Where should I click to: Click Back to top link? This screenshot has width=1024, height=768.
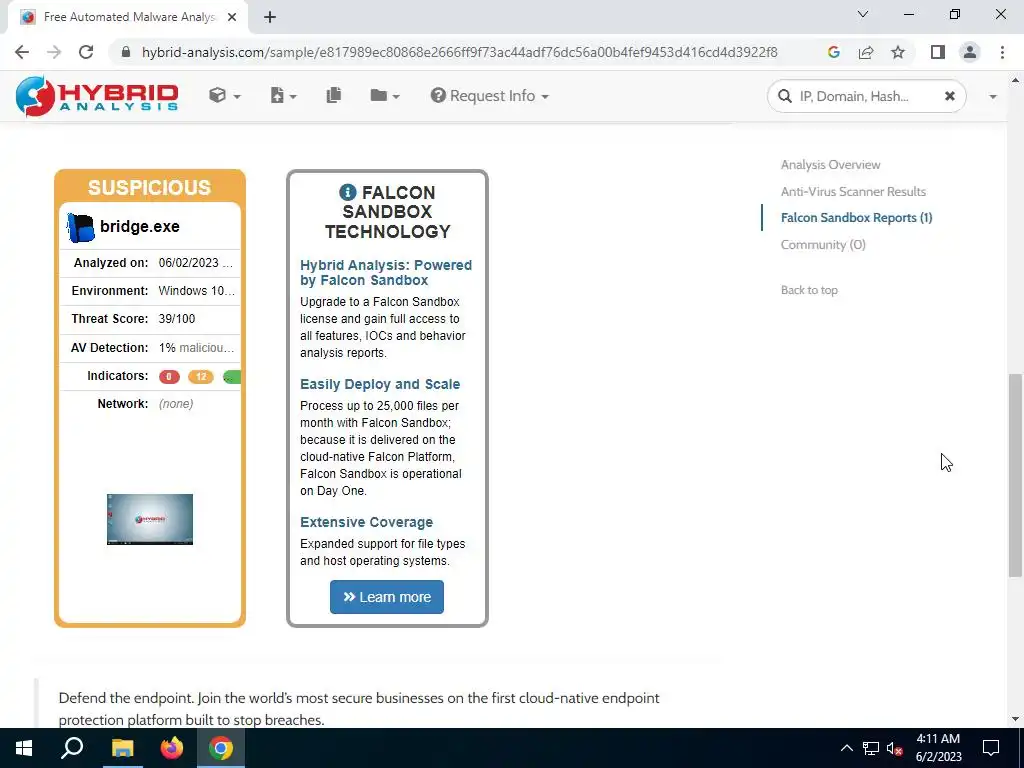pyautogui.click(x=808, y=290)
